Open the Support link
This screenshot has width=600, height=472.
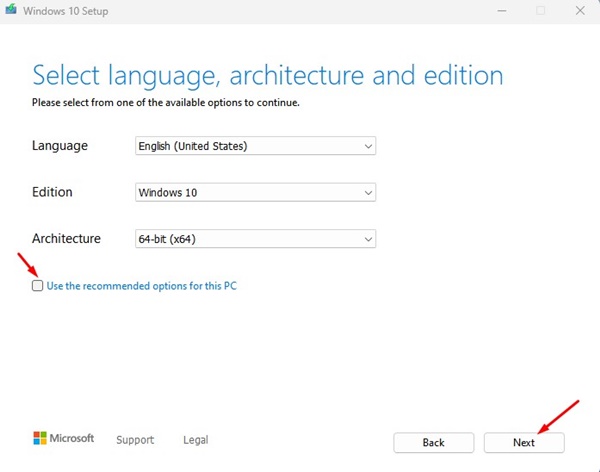coord(135,440)
